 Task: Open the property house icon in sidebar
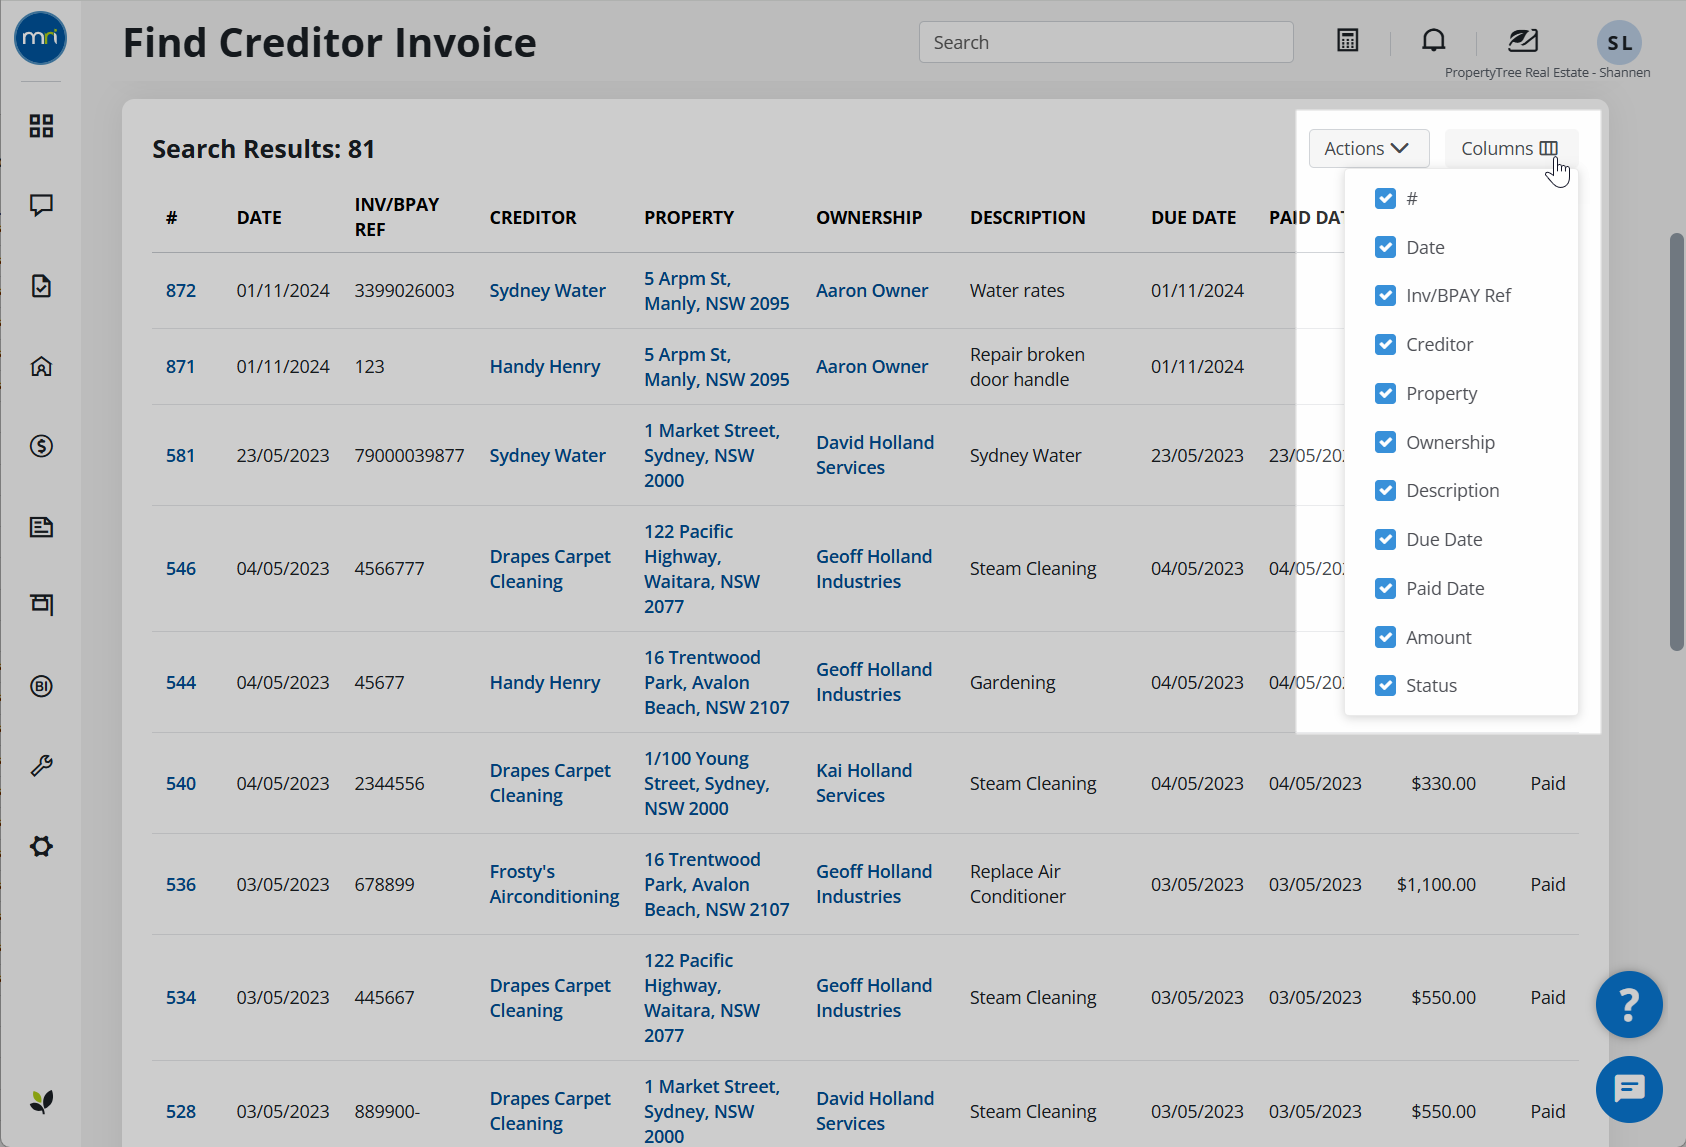(41, 366)
